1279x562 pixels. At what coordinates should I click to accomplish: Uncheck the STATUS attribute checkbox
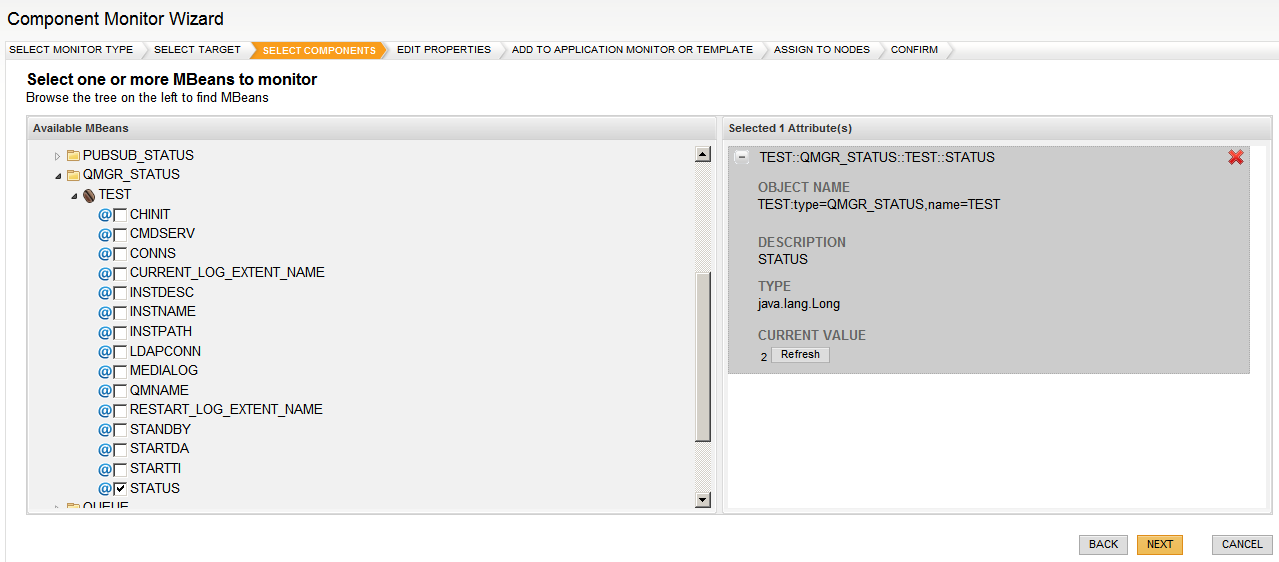(120, 489)
